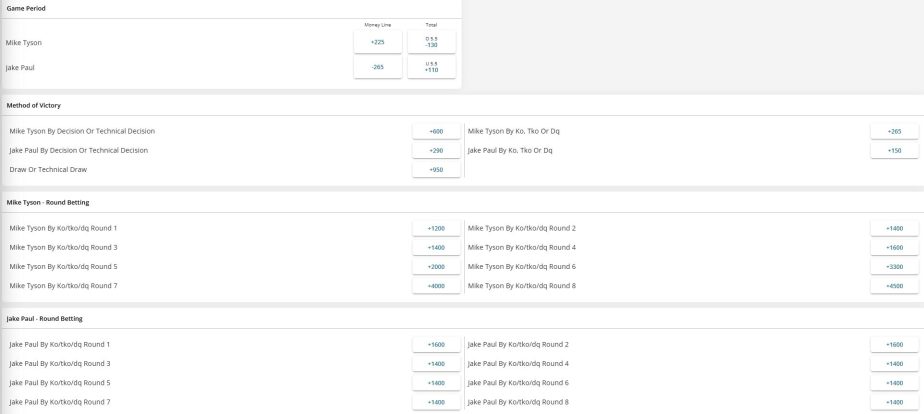
Task: Select Tyson KO Round 6 odds +3300
Action: coord(894,267)
